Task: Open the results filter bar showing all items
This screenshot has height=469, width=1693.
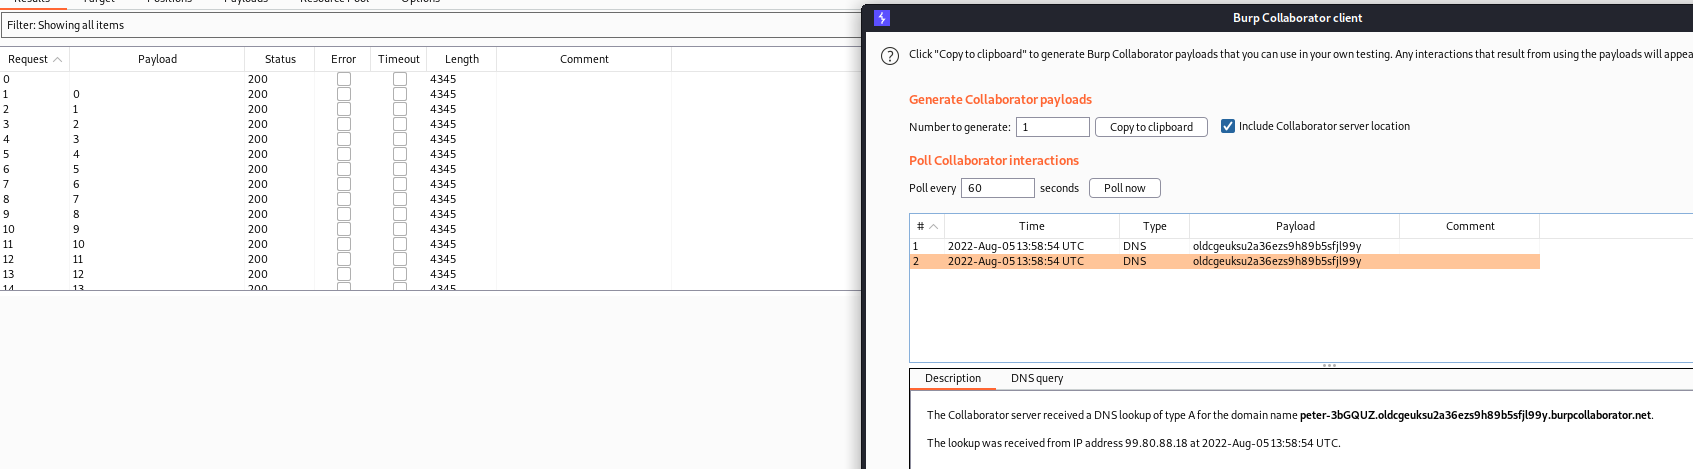Action: pyautogui.click(x=431, y=25)
